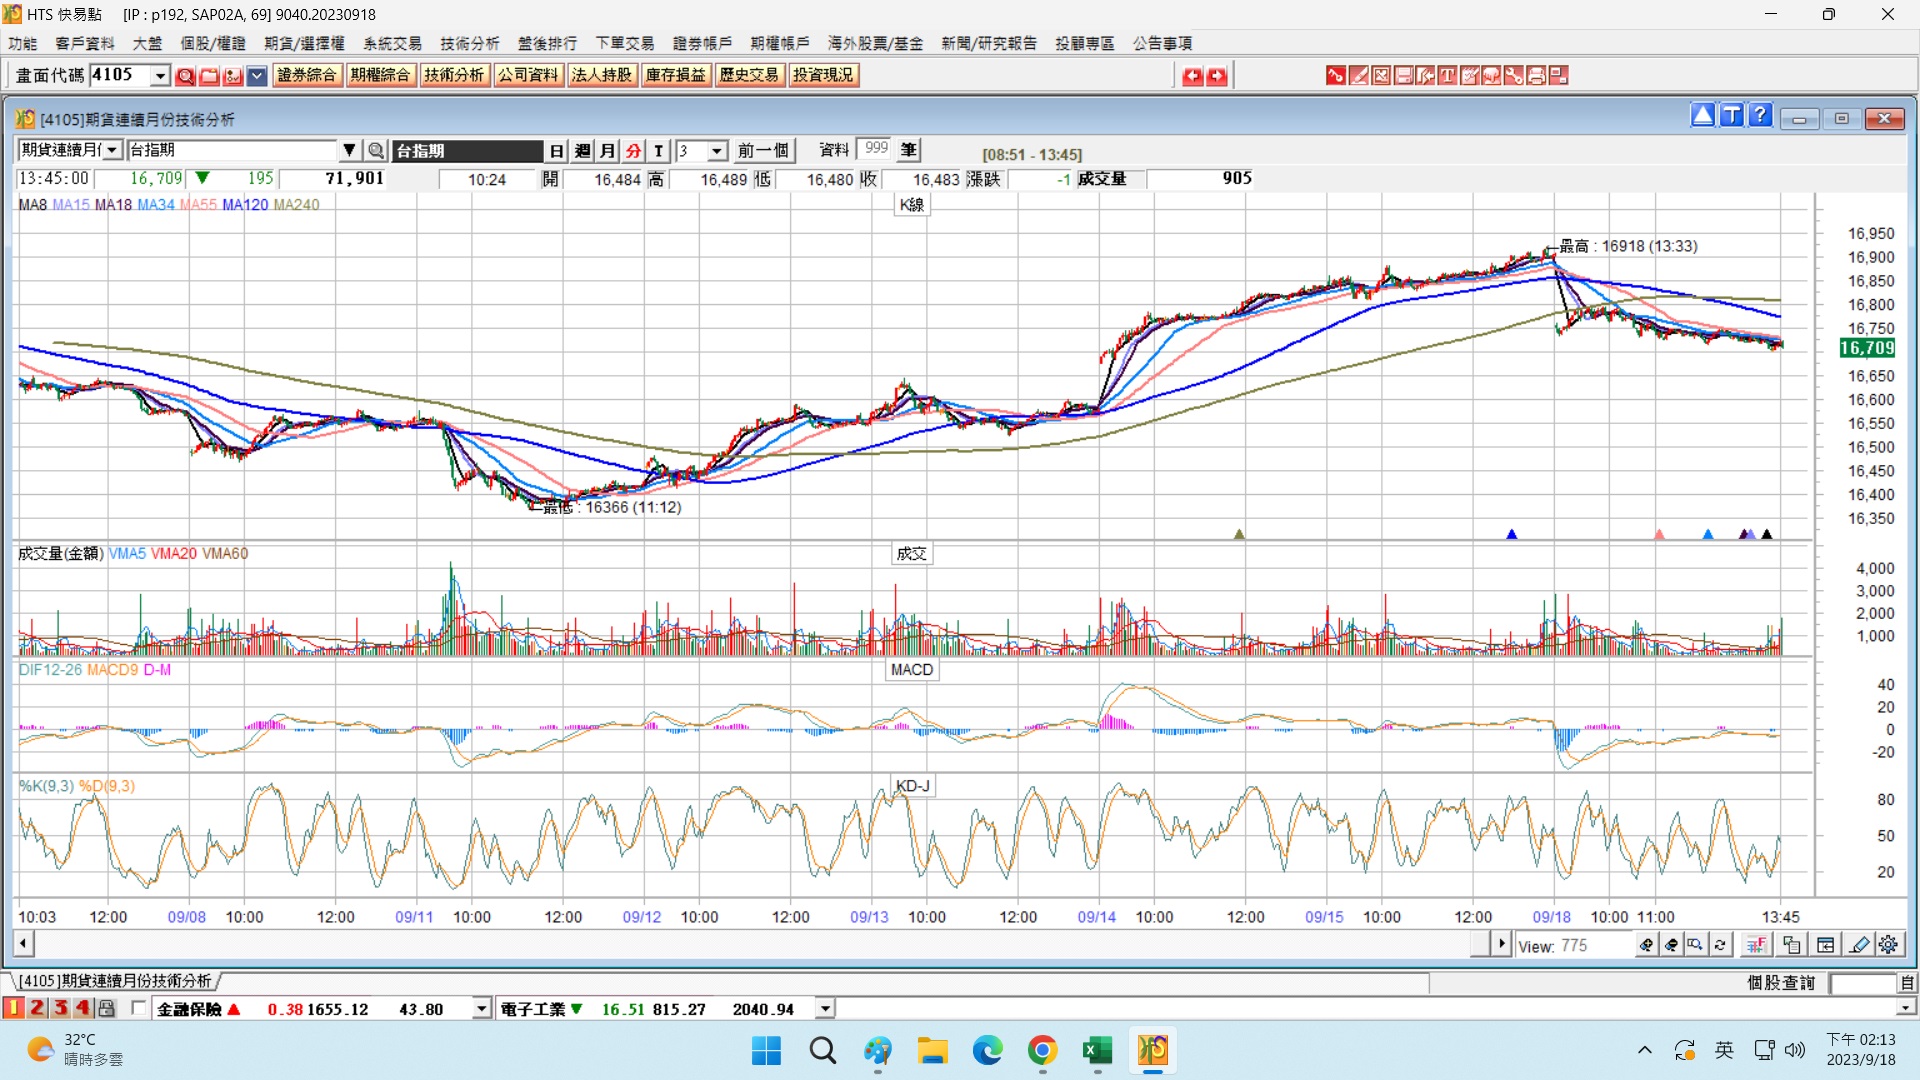Open the 下單交易 menu
This screenshot has height=1080, width=1920.
point(624,43)
